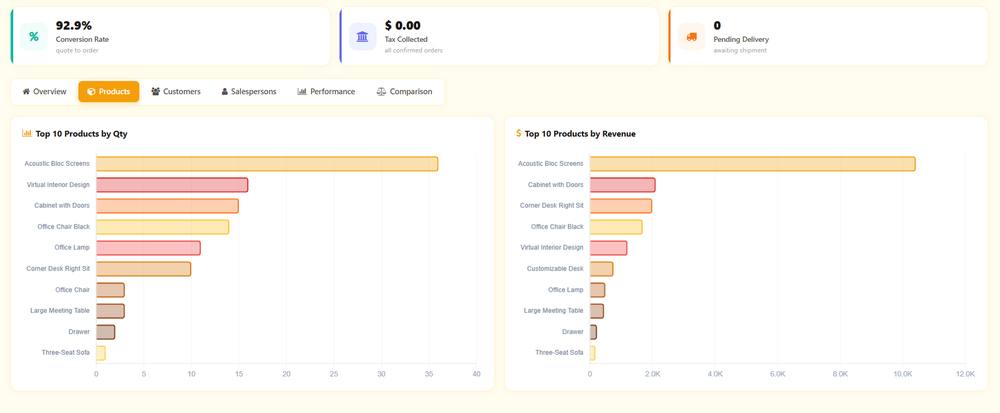
Task: Select Large Meeting Table bar in Qty chart
Action: (x=110, y=311)
